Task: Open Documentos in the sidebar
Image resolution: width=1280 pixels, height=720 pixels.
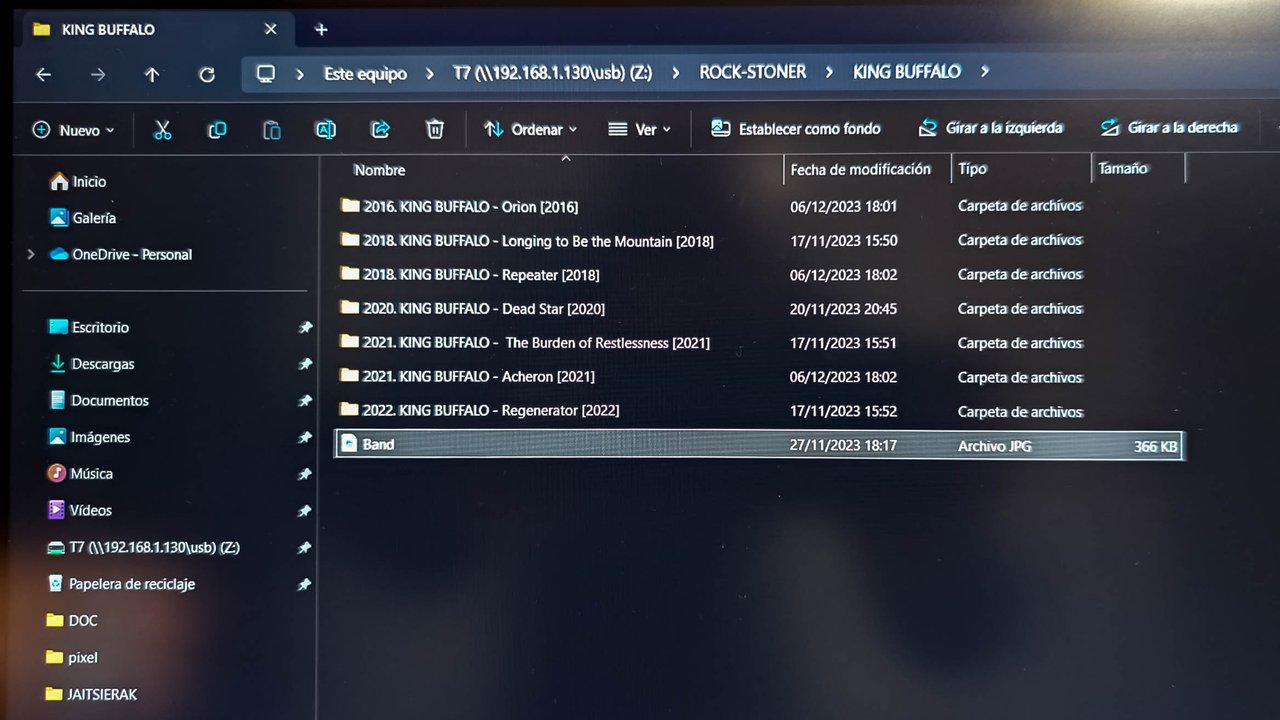Action: [x=98, y=400]
